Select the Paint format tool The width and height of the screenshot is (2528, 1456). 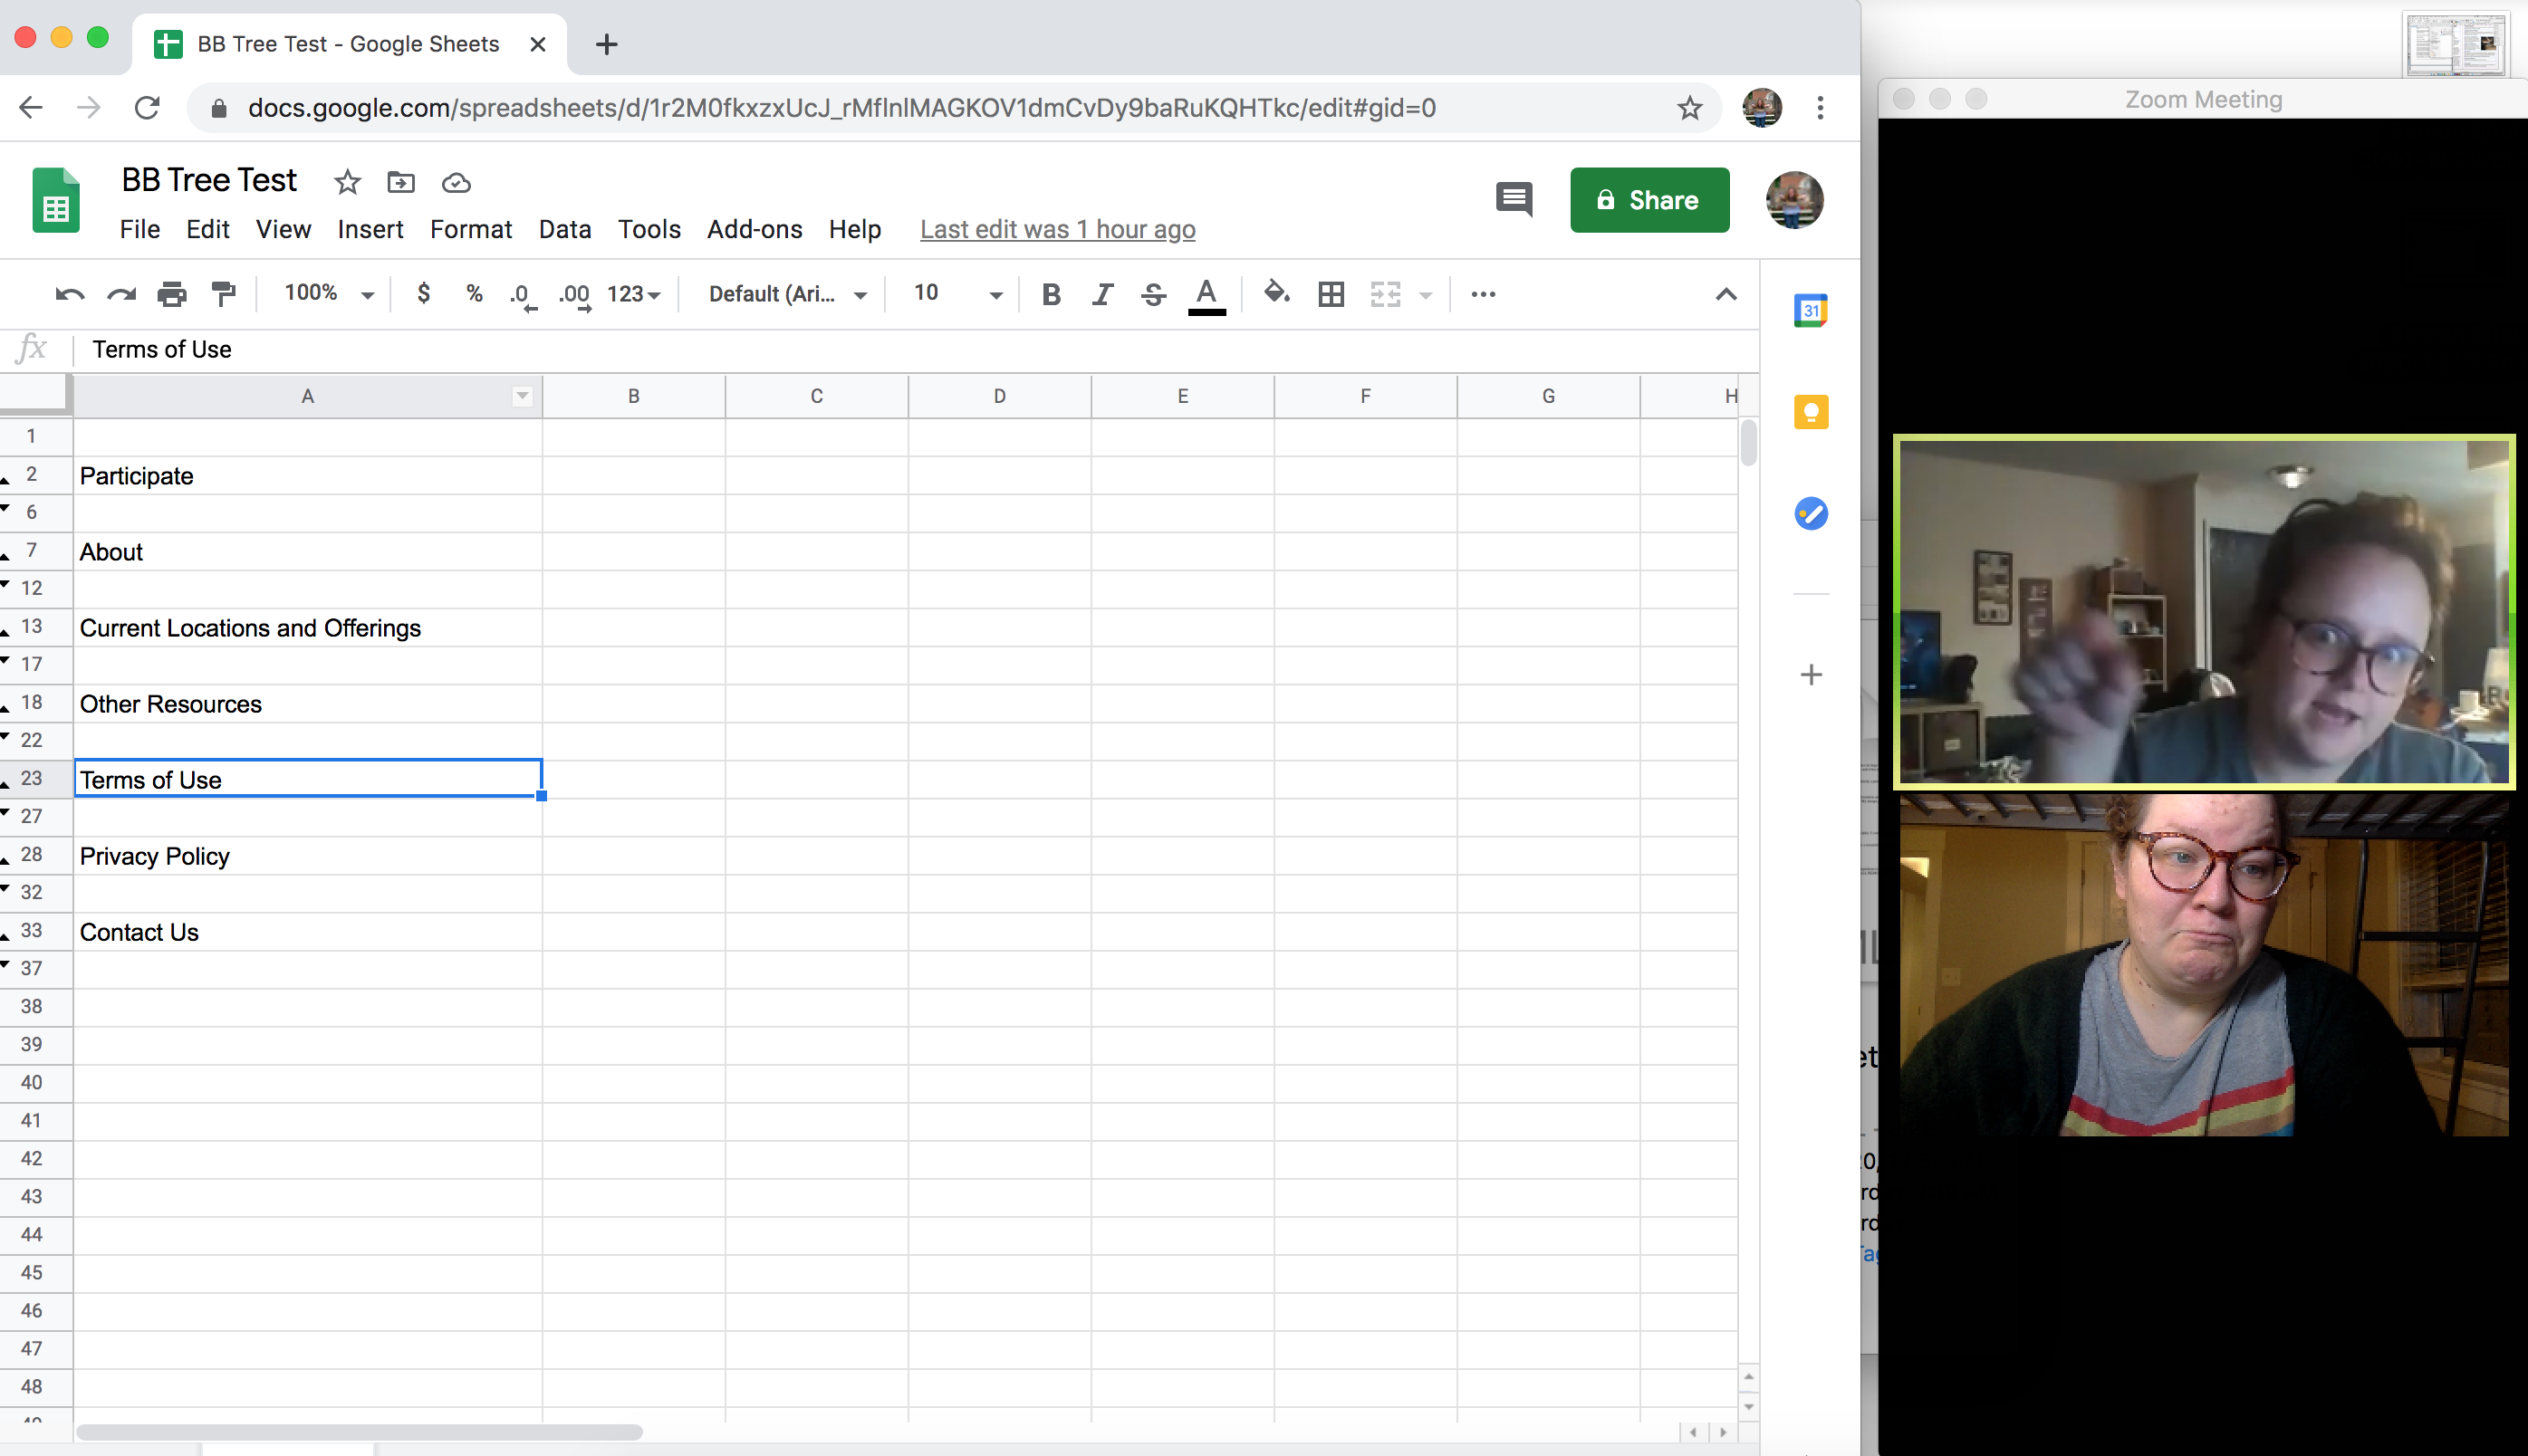222,293
